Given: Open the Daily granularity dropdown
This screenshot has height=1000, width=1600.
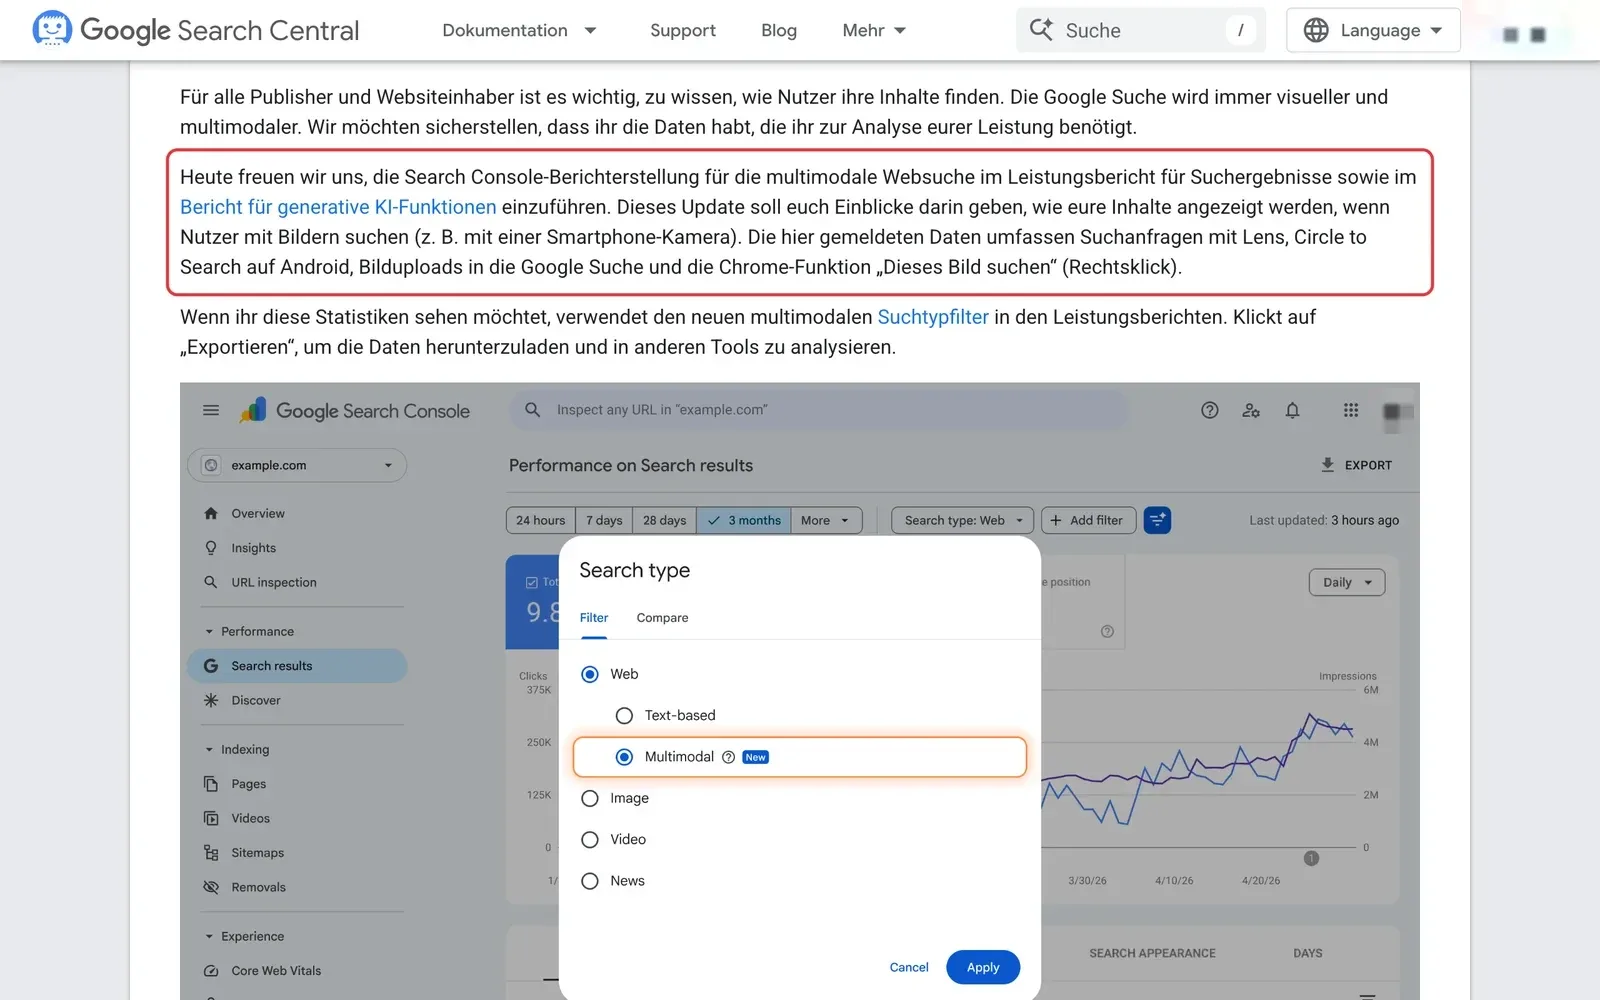Looking at the screenshot, I should (1347, 582).
